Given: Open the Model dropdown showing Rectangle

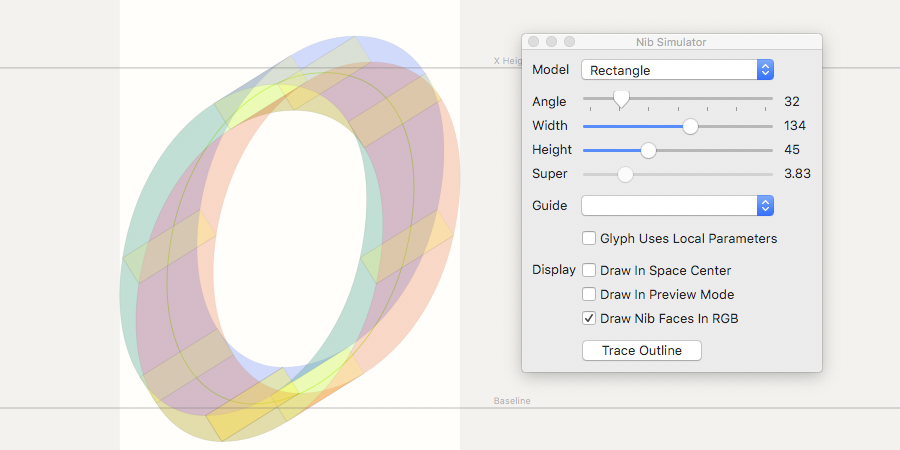Looking at the screenshot, I should 677,70.
